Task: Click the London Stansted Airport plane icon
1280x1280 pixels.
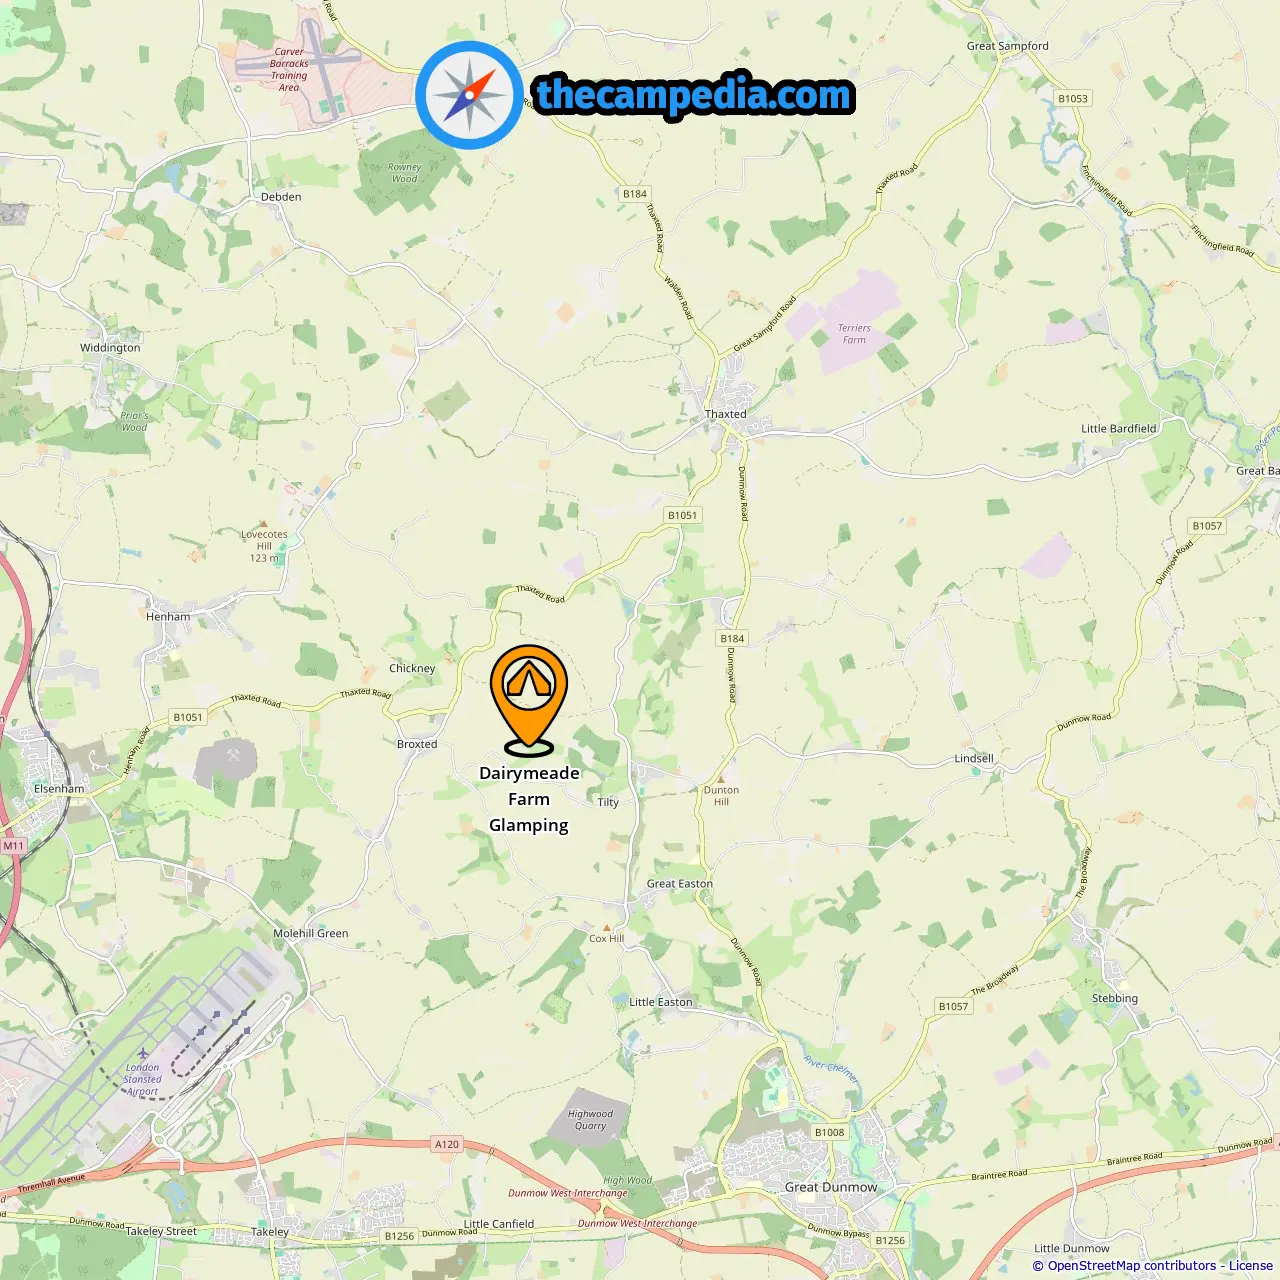Action: coord(143,1054)
